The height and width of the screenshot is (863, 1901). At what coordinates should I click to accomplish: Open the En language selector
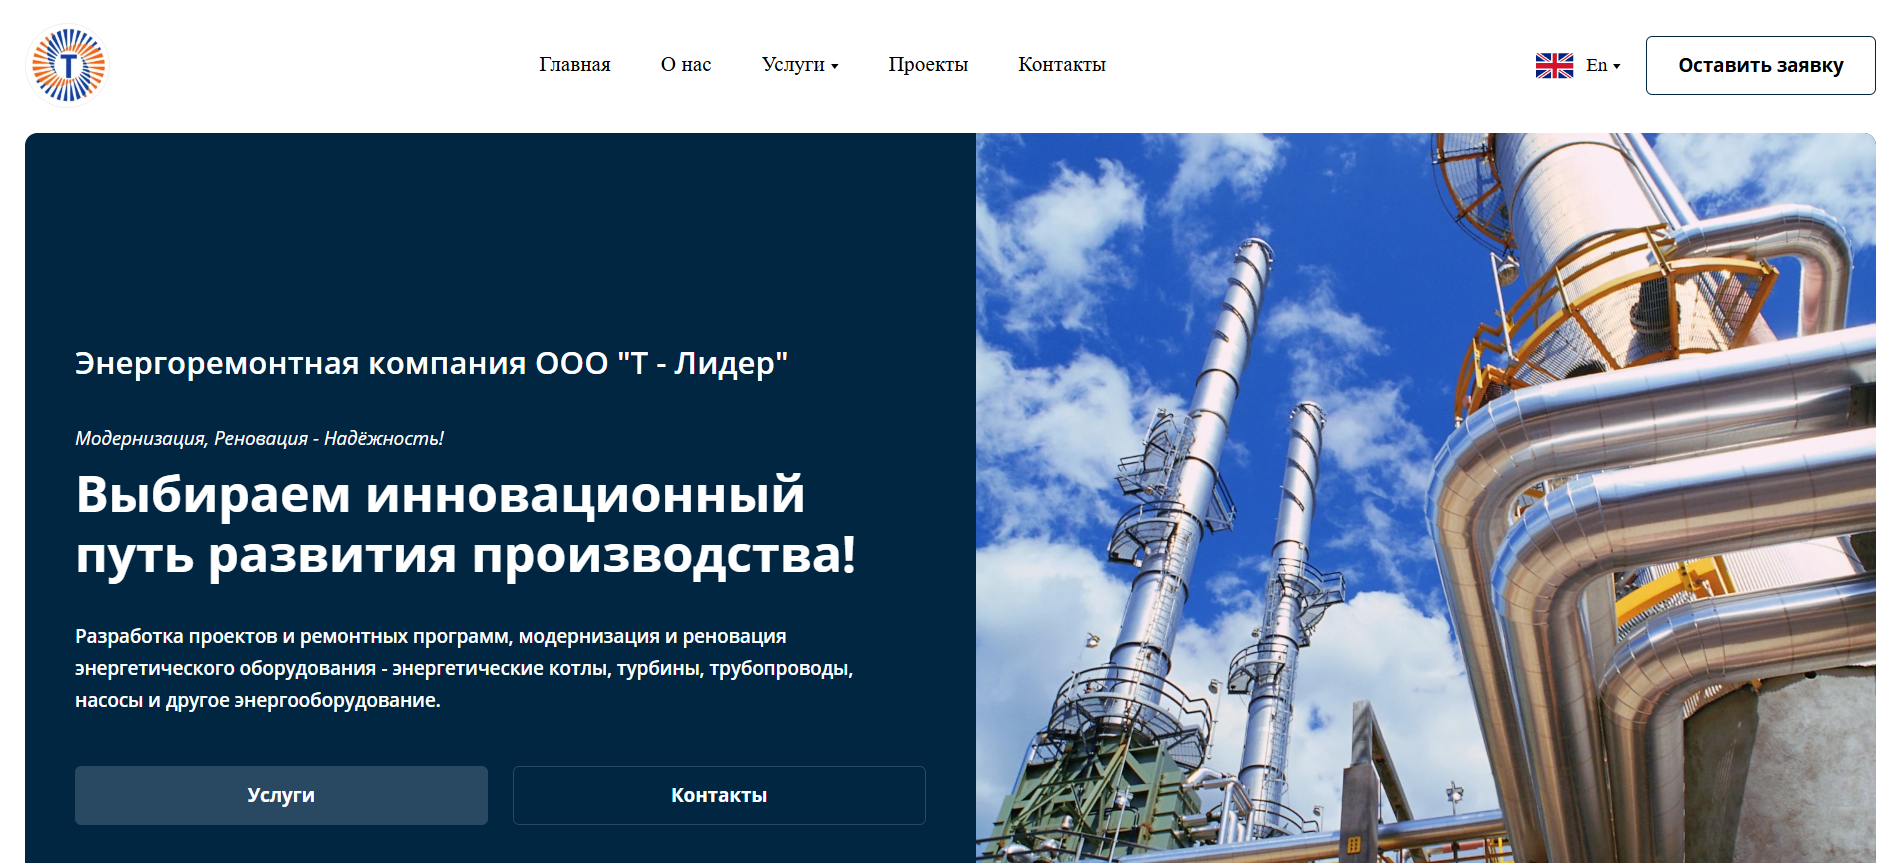coord(1596,66)
